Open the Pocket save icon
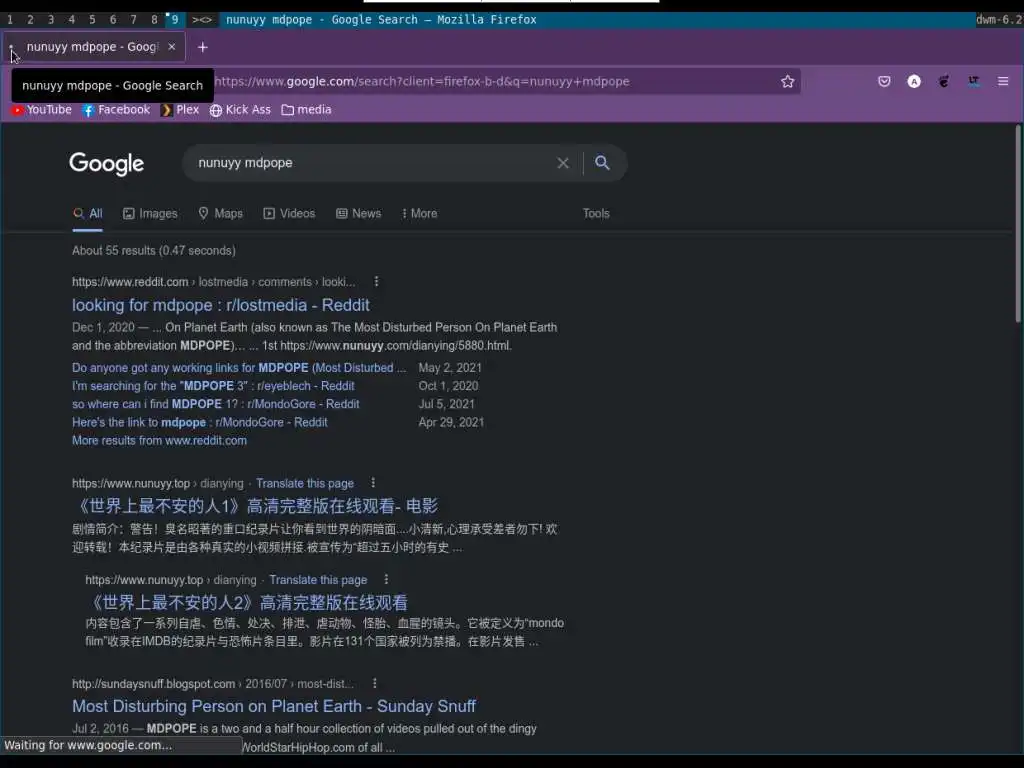The height and width of the screenshot is (768, 1024). [884, 82]
